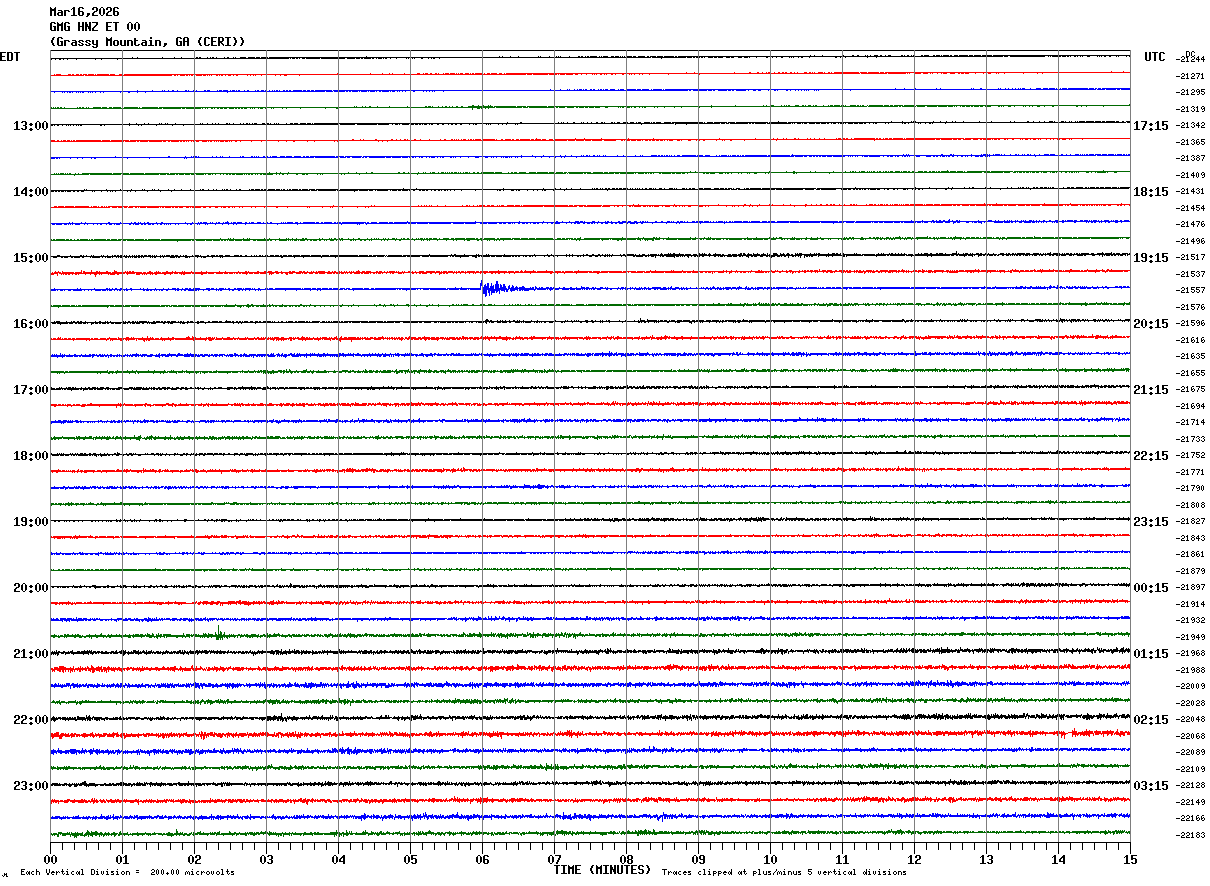Select the 21:00 EDT time label
This screenshot has width=1210, height=886.
click(31, 654)
